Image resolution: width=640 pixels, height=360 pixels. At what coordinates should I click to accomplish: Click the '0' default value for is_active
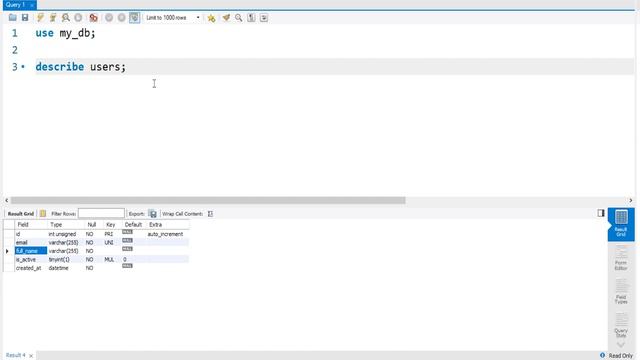pos(133,259)
